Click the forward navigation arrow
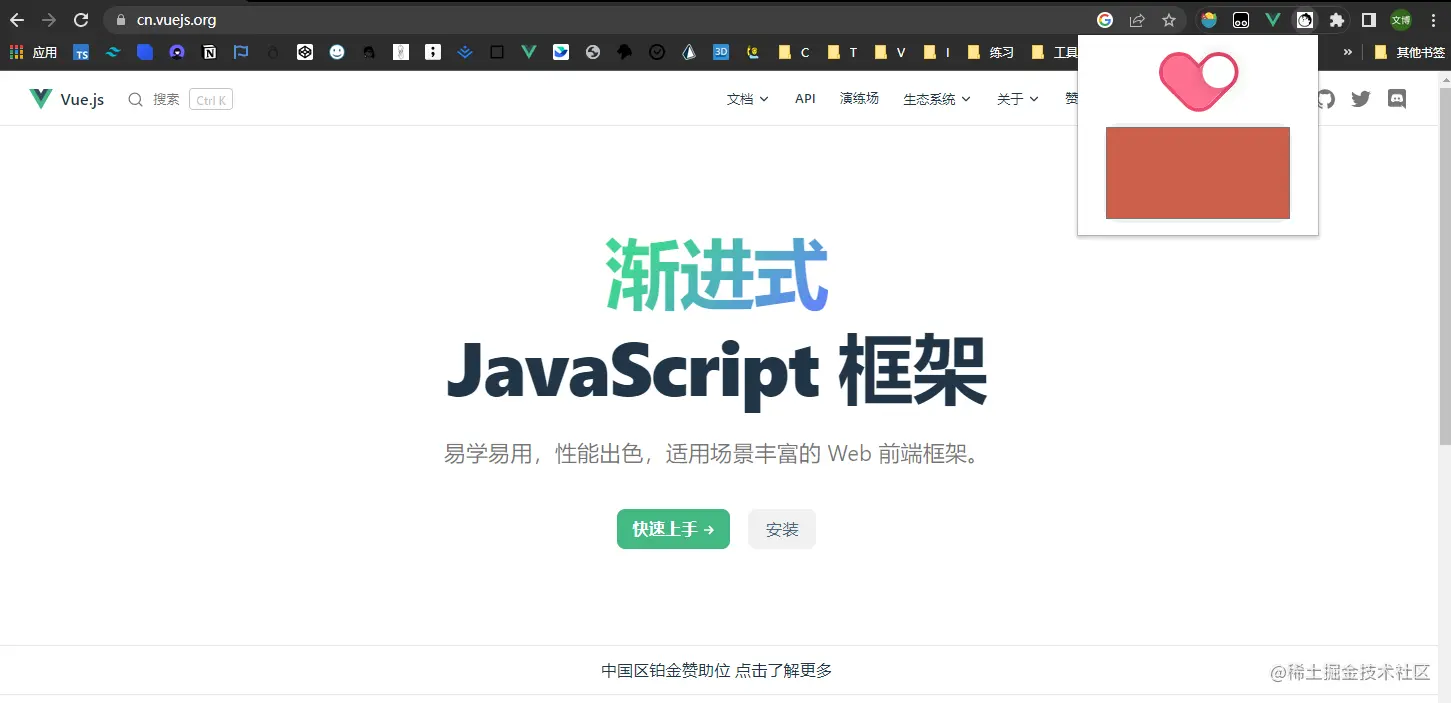Image resolution: width=1451 pixels, height=703 pixels. coord(49,20)
